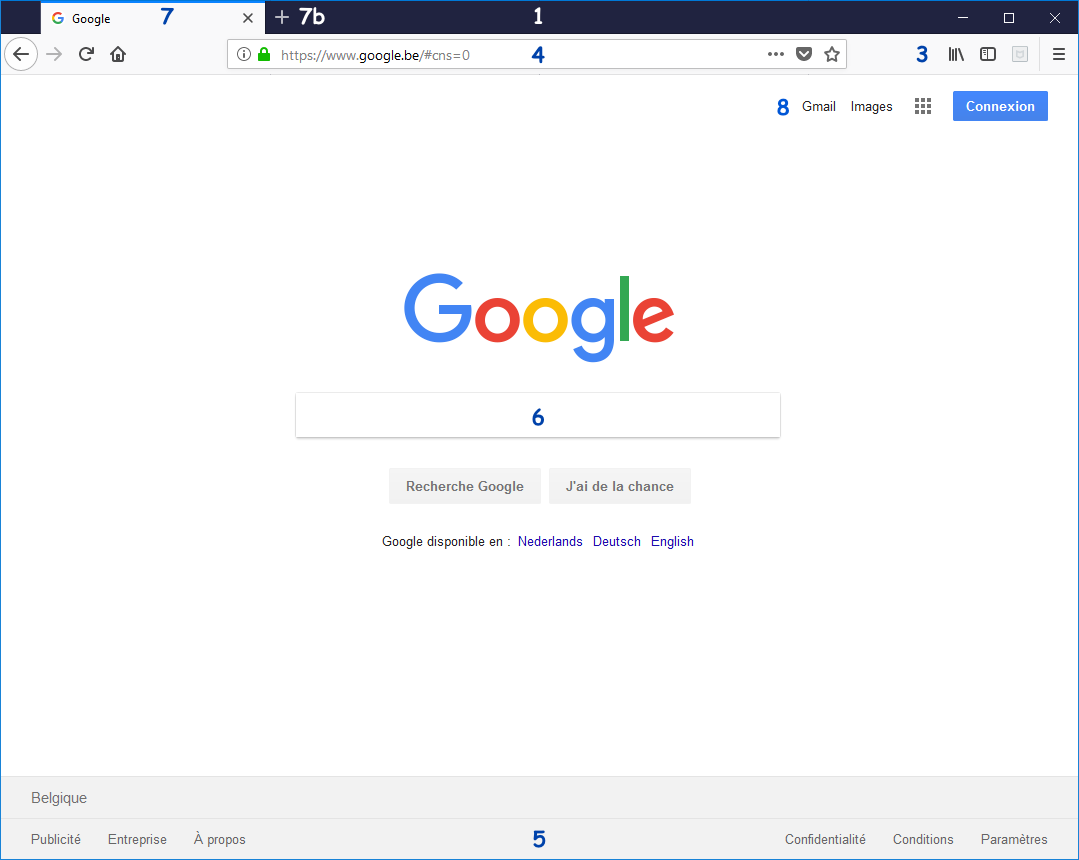Open the Library bookshelf icon
The width and height of the screenshot is (1079, 860).
[956, 54]
